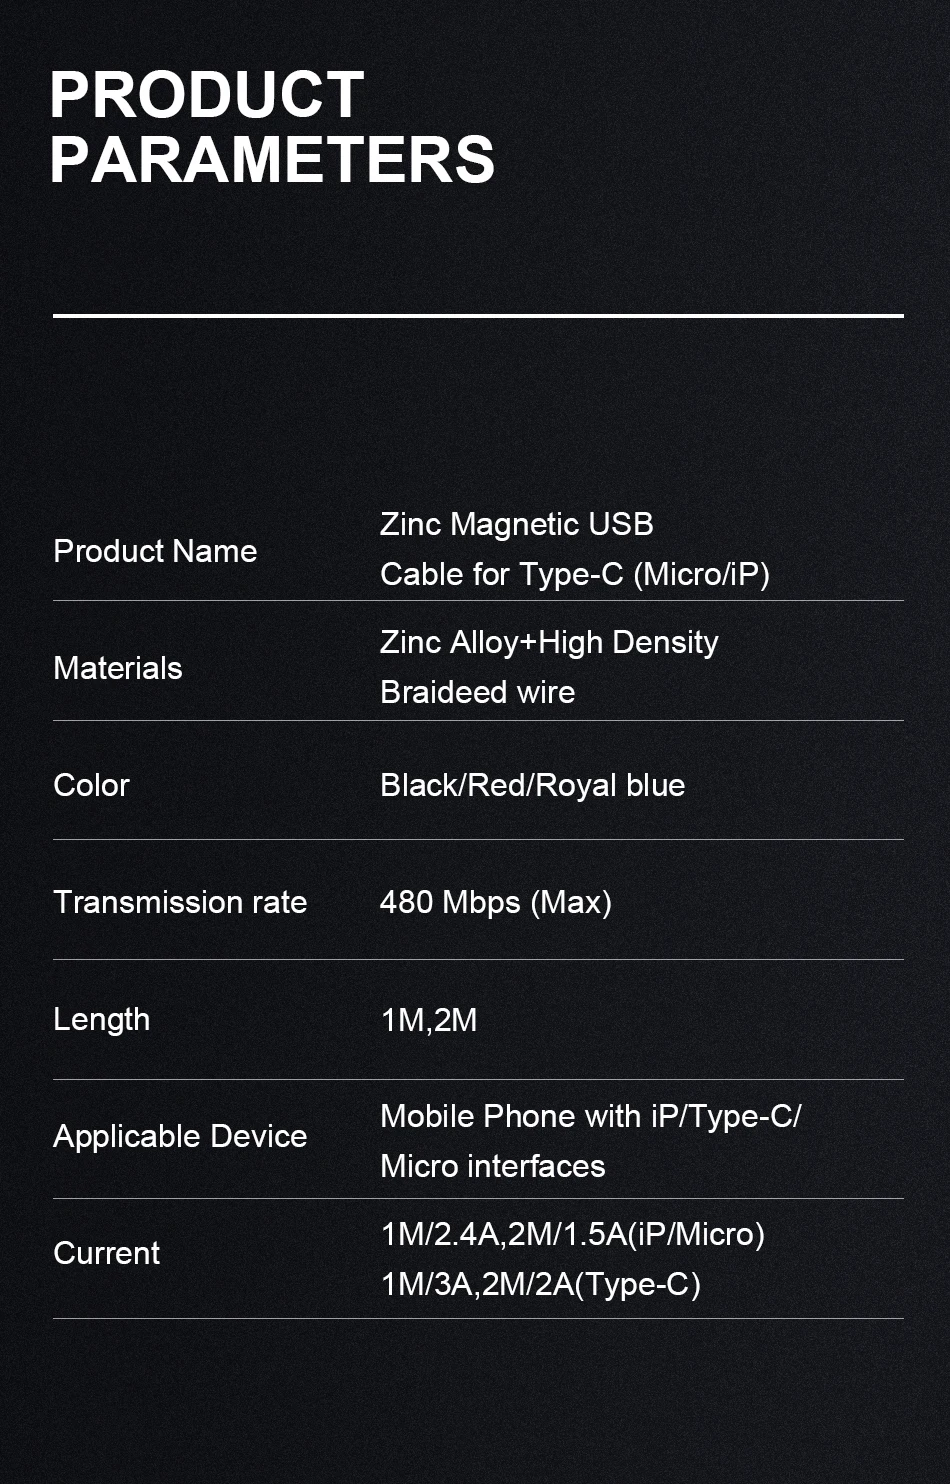
Task: Click the Product Name label
Action: [155, 551]
